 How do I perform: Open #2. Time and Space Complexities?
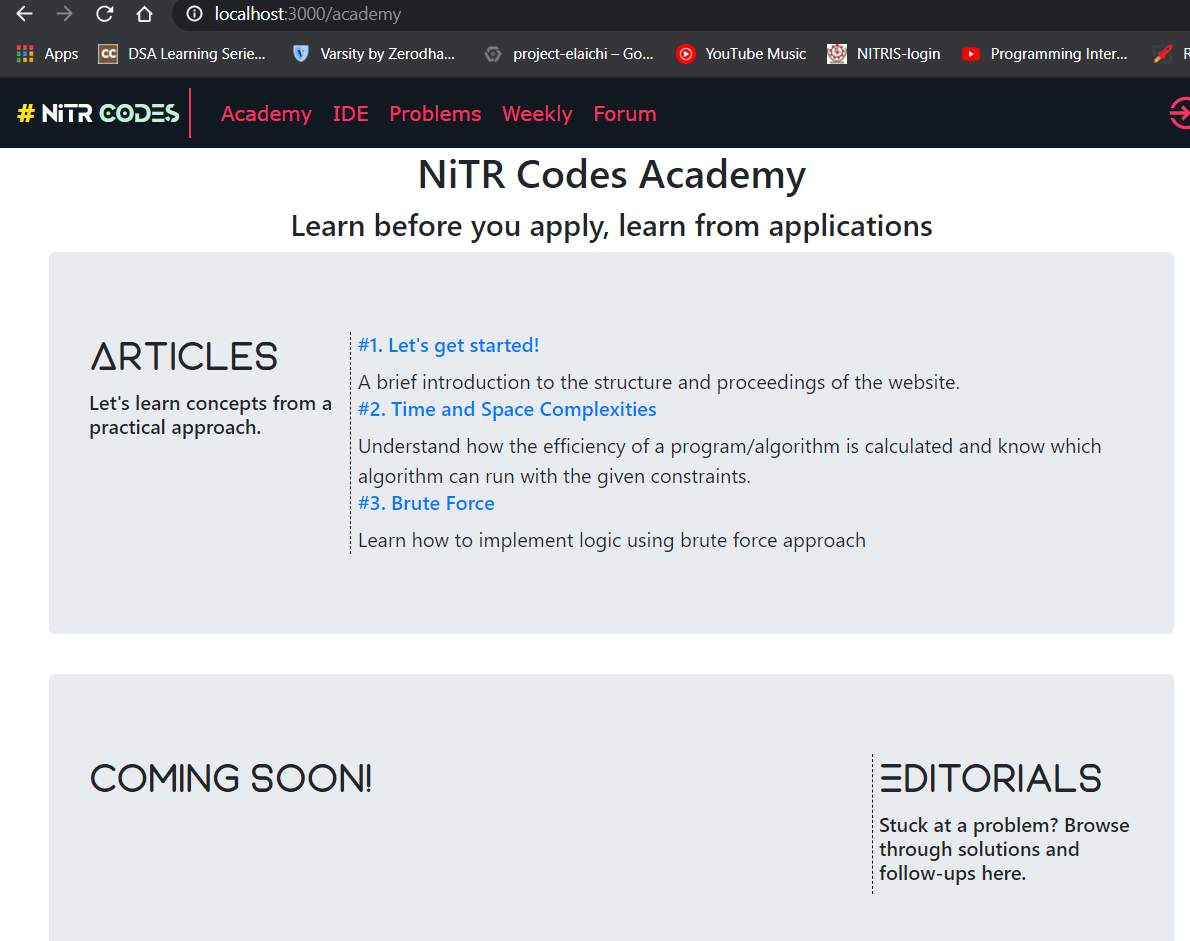507,409
